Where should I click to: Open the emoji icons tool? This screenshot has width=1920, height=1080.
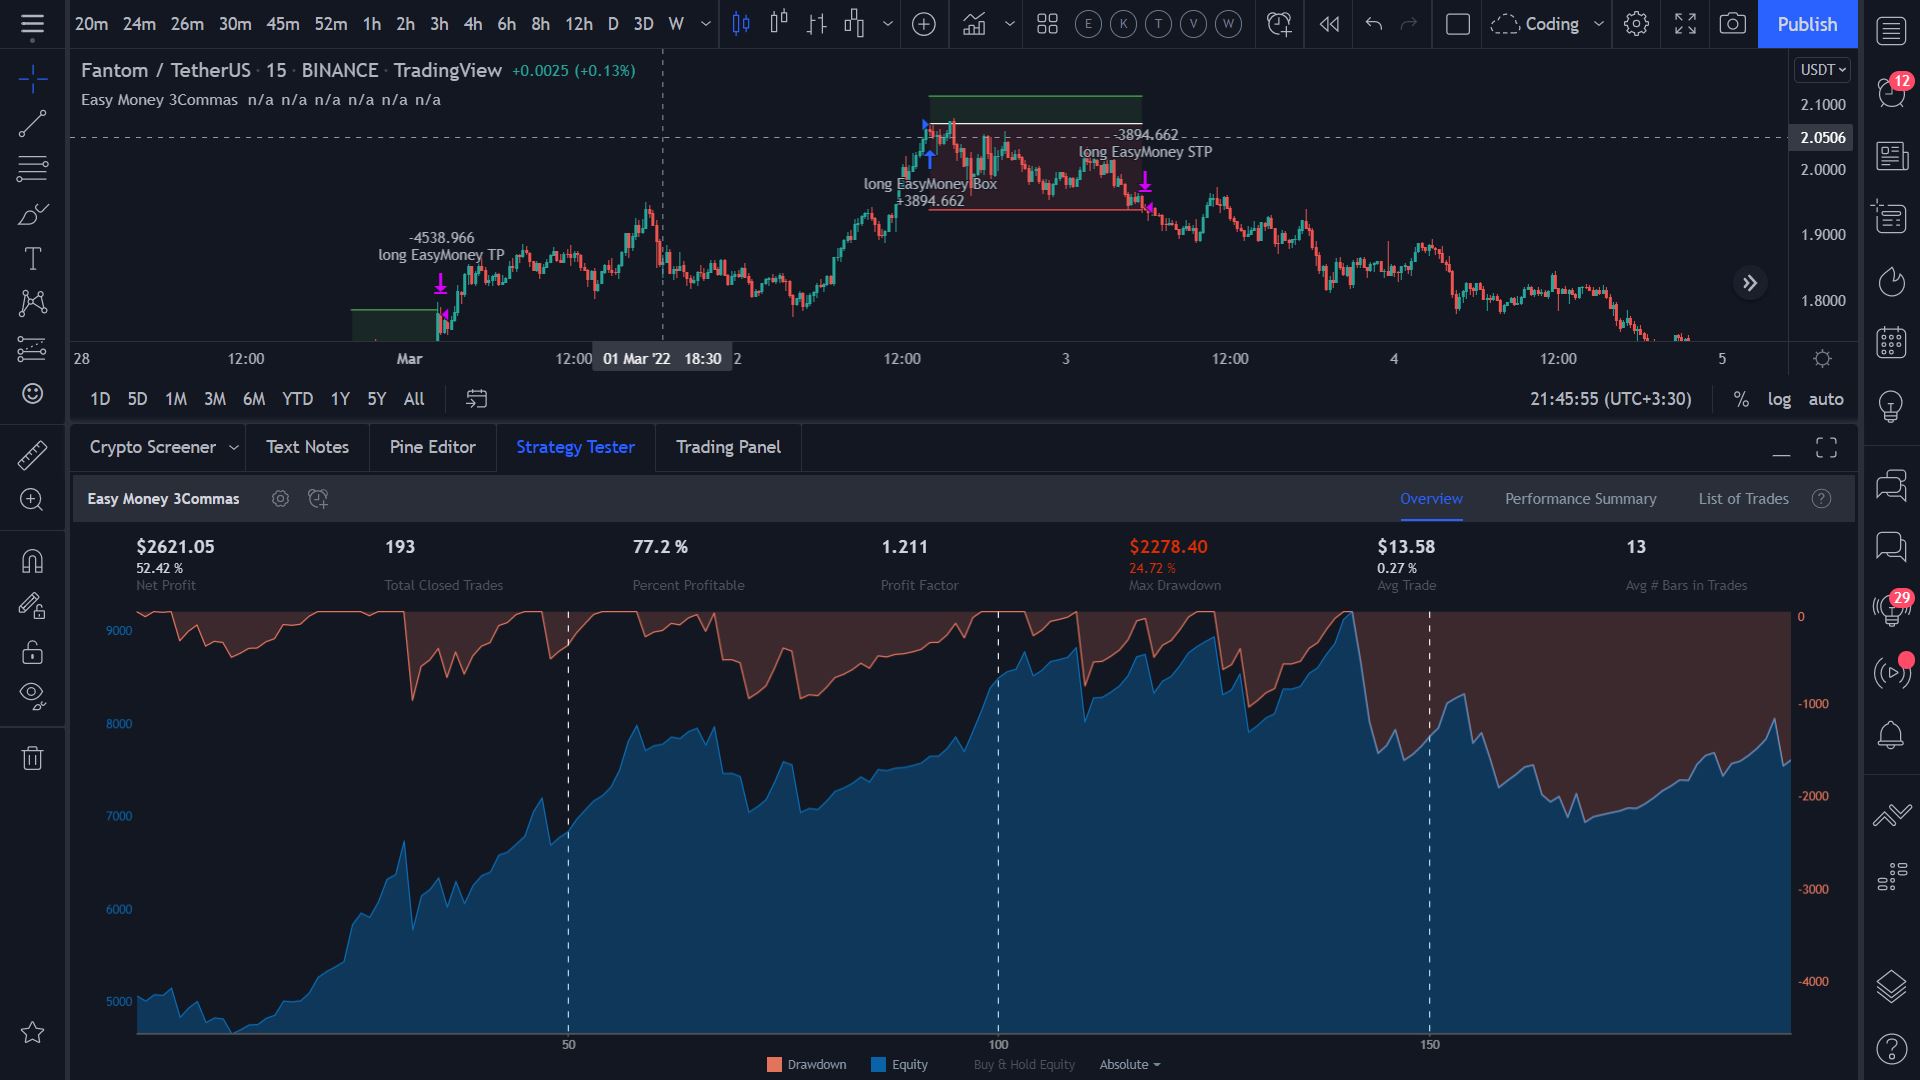pos(32,393)
